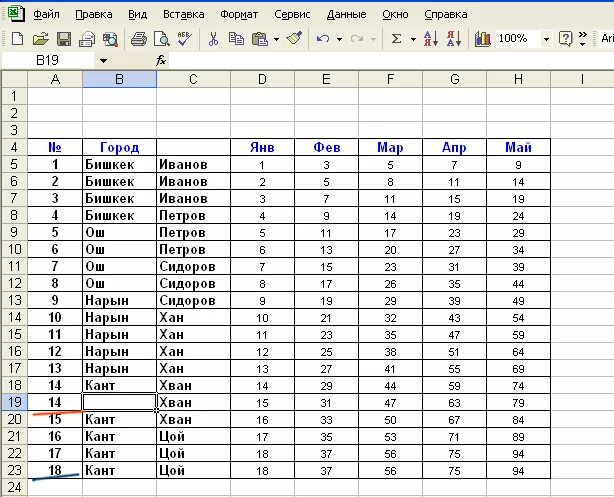Open the Вставка menu
The width and height of the screenshot is (614, 497).
183,14
